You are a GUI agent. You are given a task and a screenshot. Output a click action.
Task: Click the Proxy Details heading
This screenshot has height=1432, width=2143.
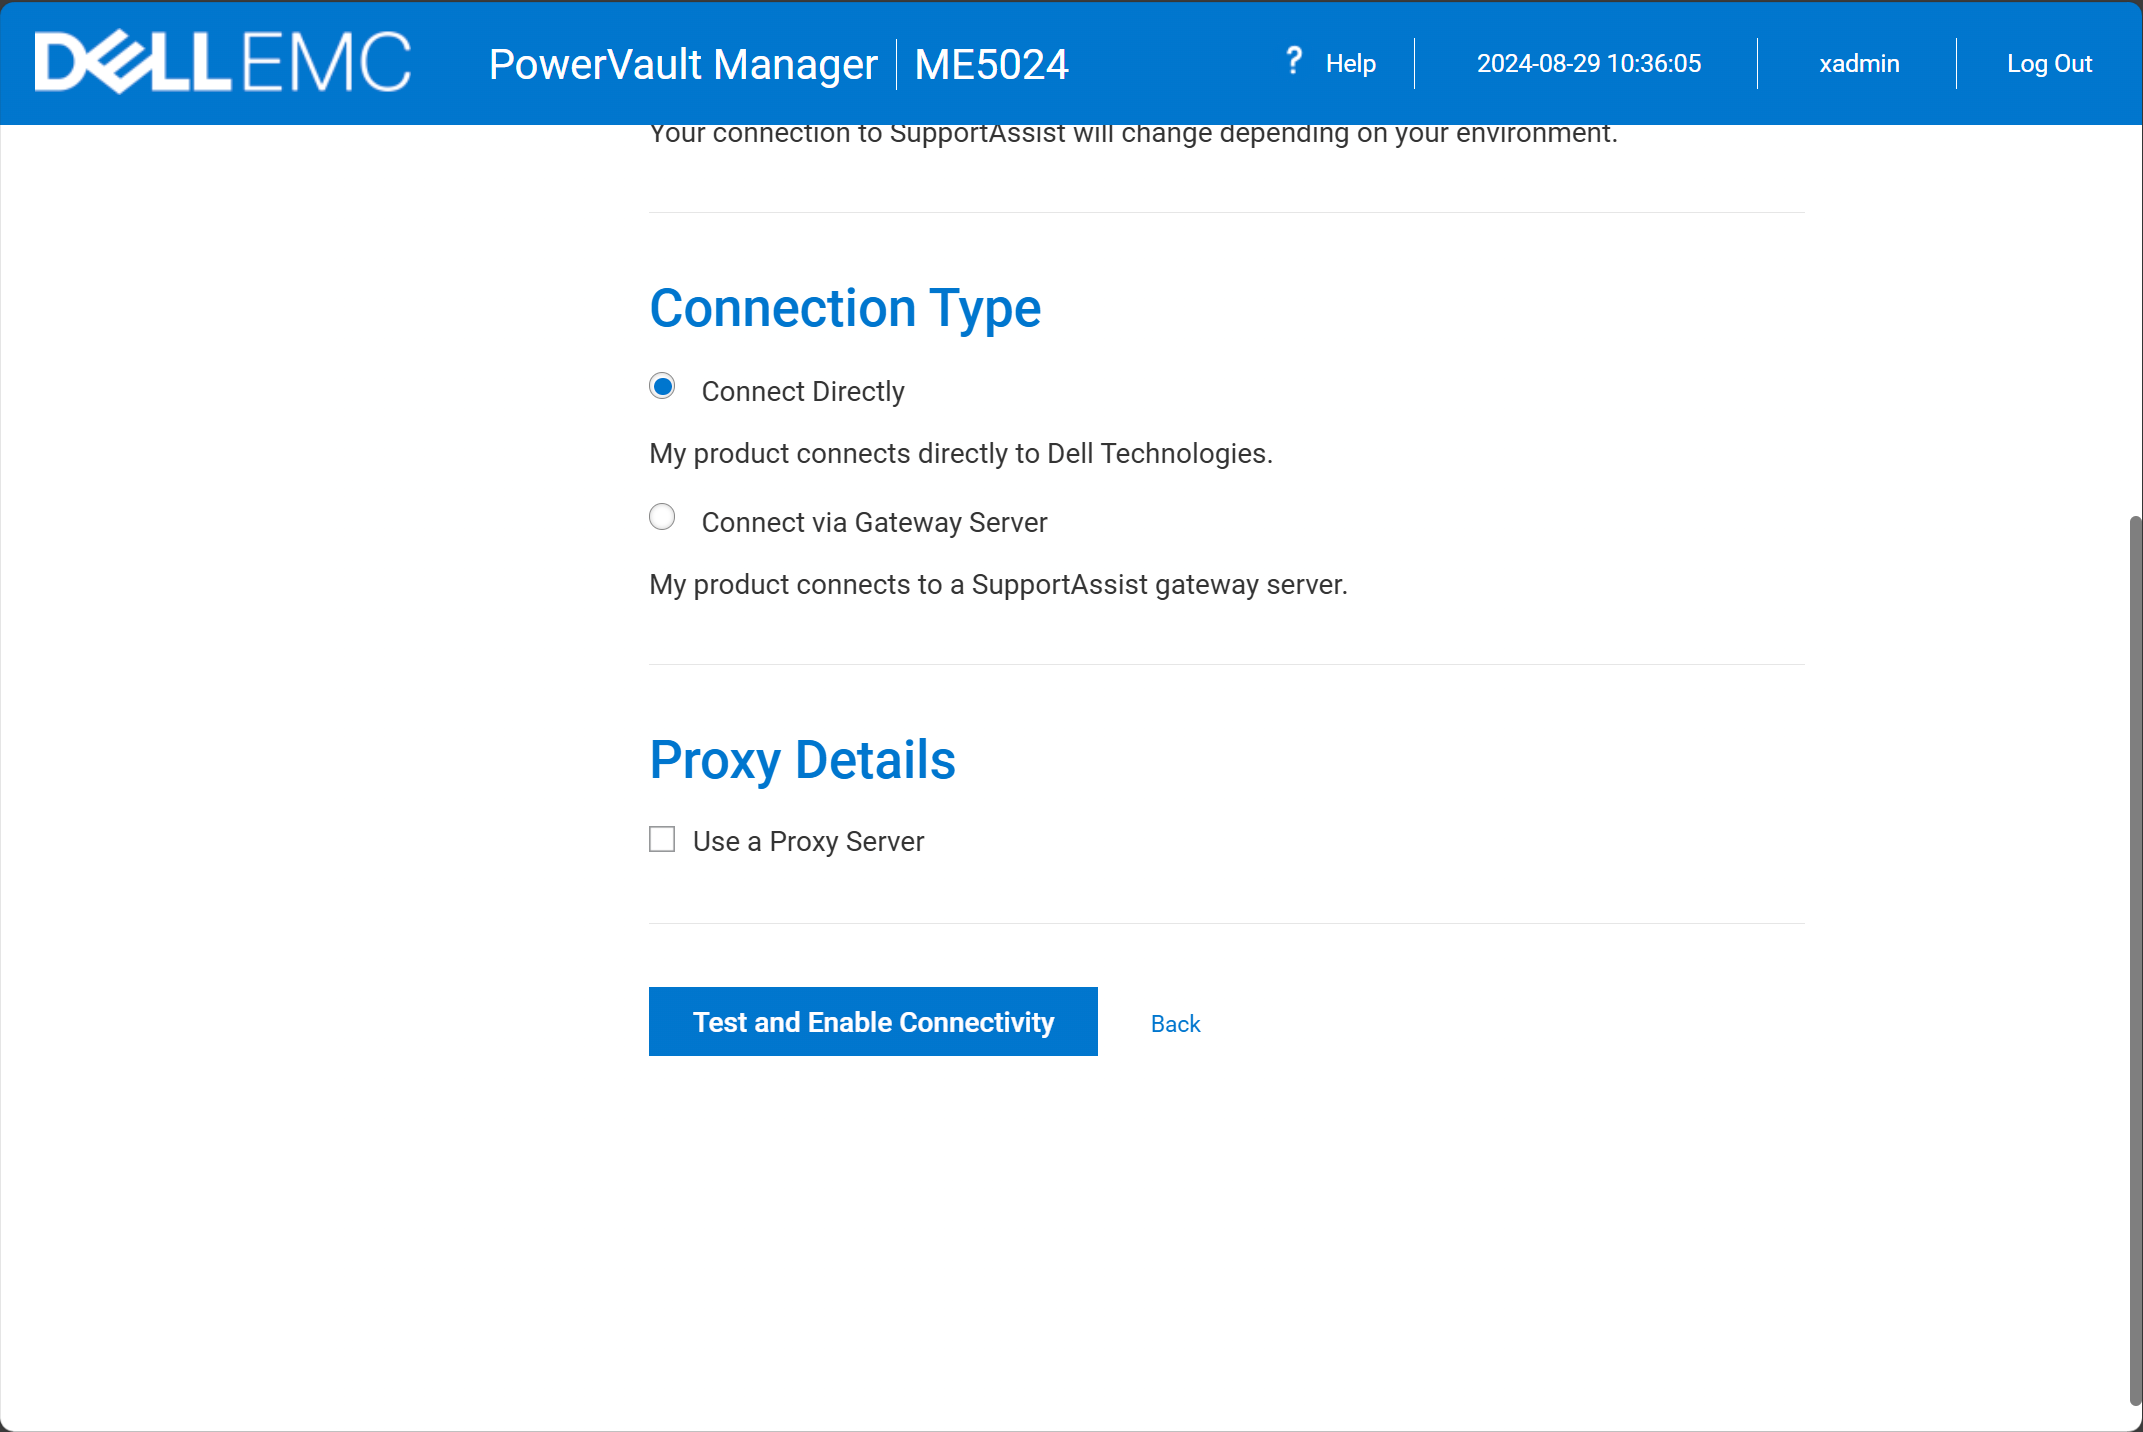(802, 760)
